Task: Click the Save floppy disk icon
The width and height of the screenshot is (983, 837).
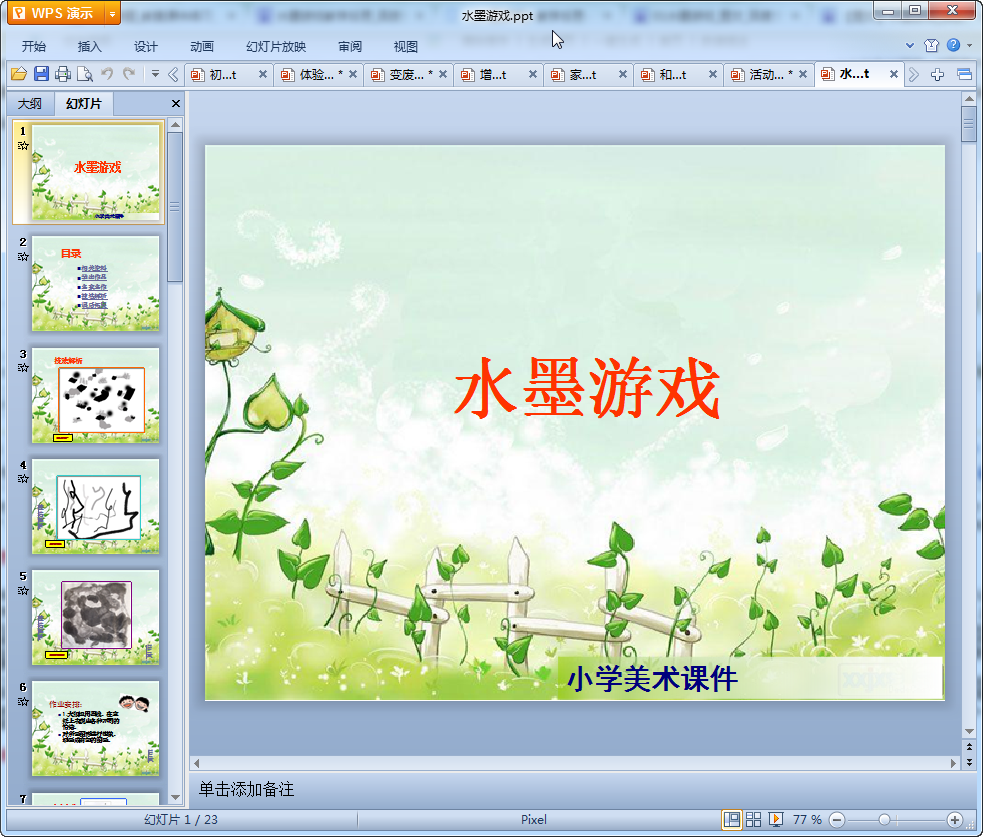Action: [x=41, y=74]
